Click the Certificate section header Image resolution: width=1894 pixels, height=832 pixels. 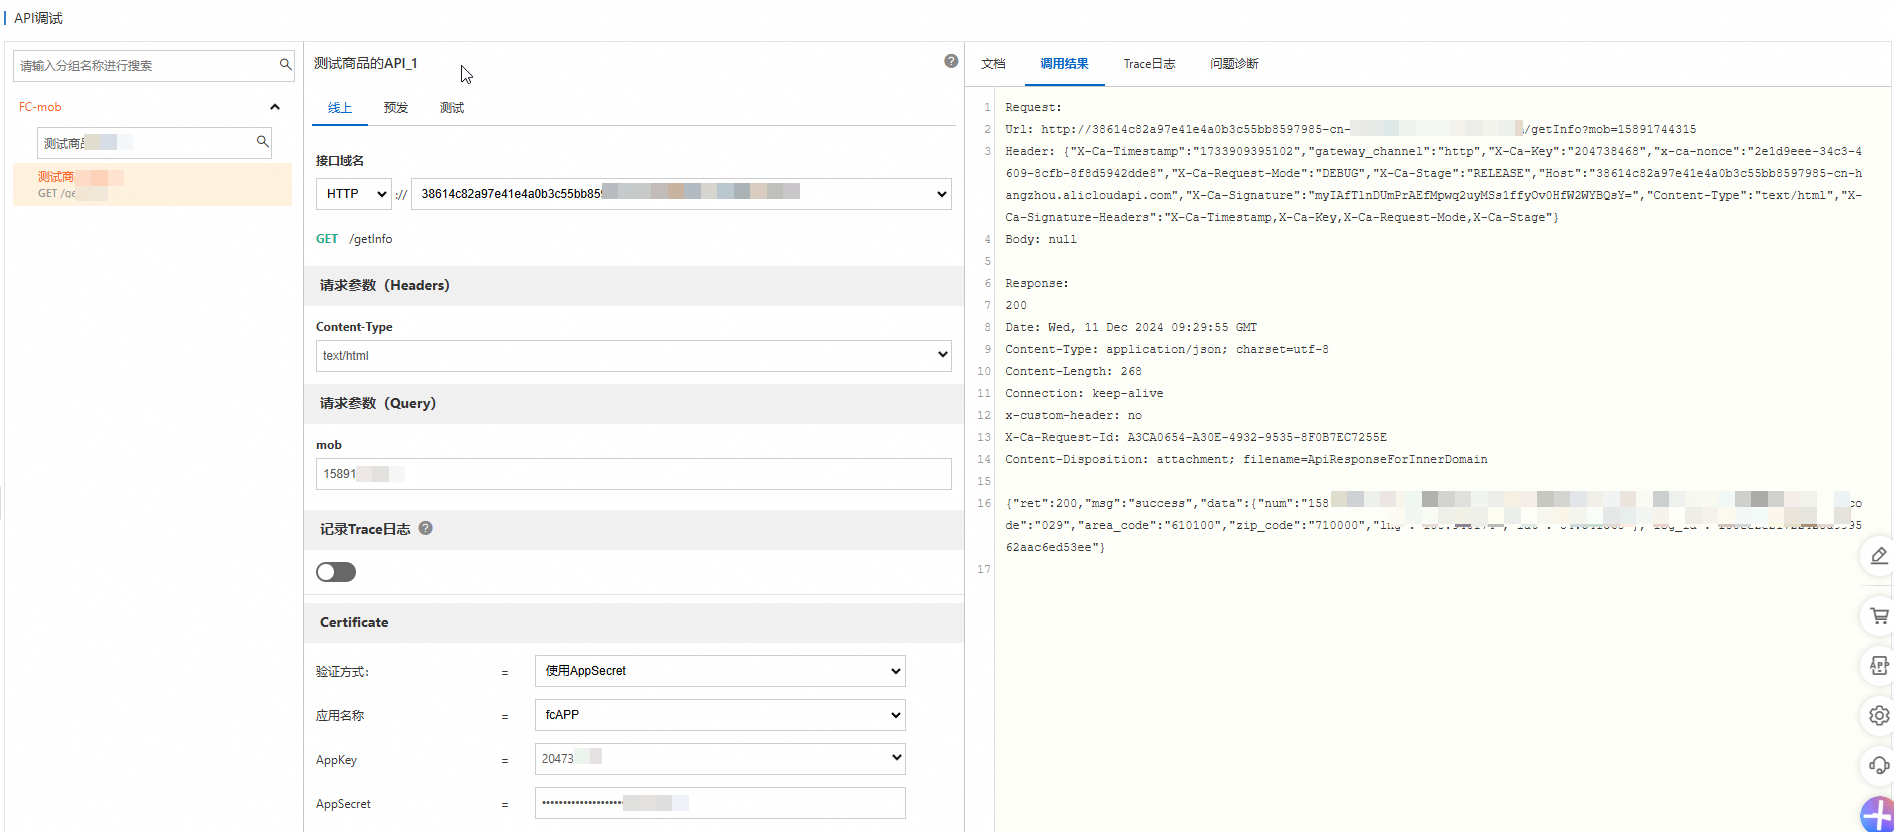[634, 622]
